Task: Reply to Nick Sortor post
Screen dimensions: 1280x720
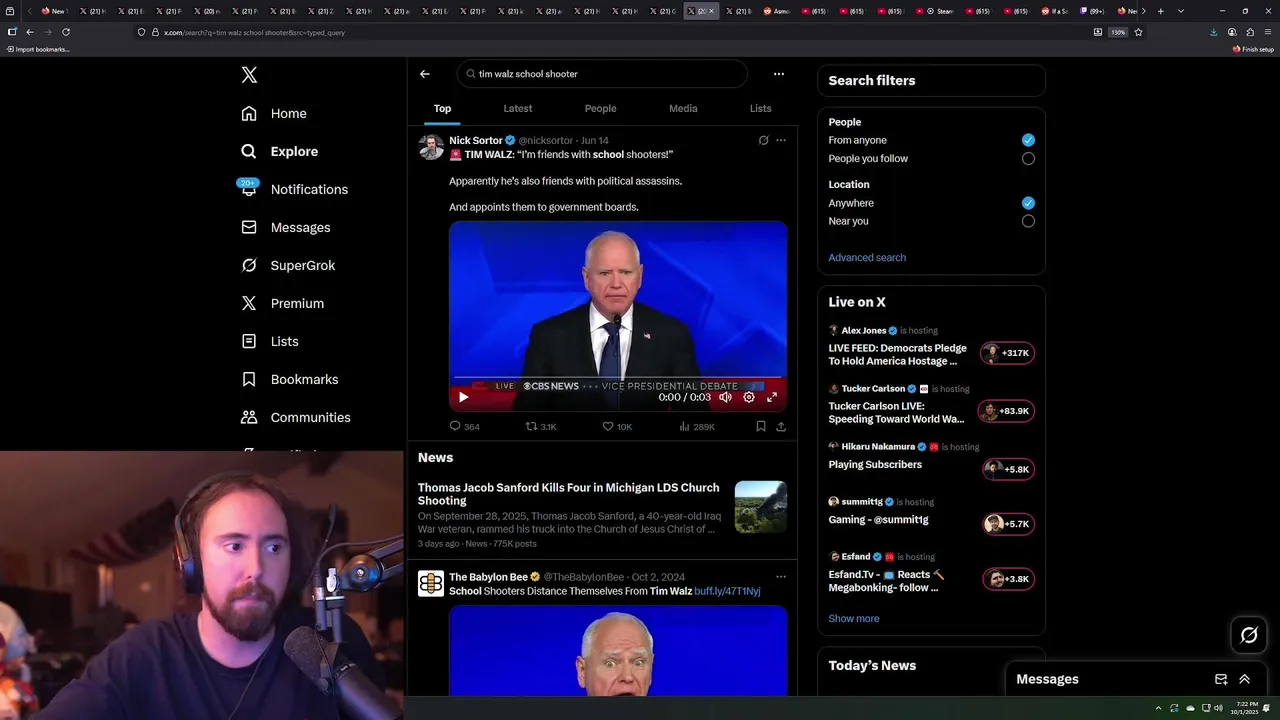Action: point(465,426)
